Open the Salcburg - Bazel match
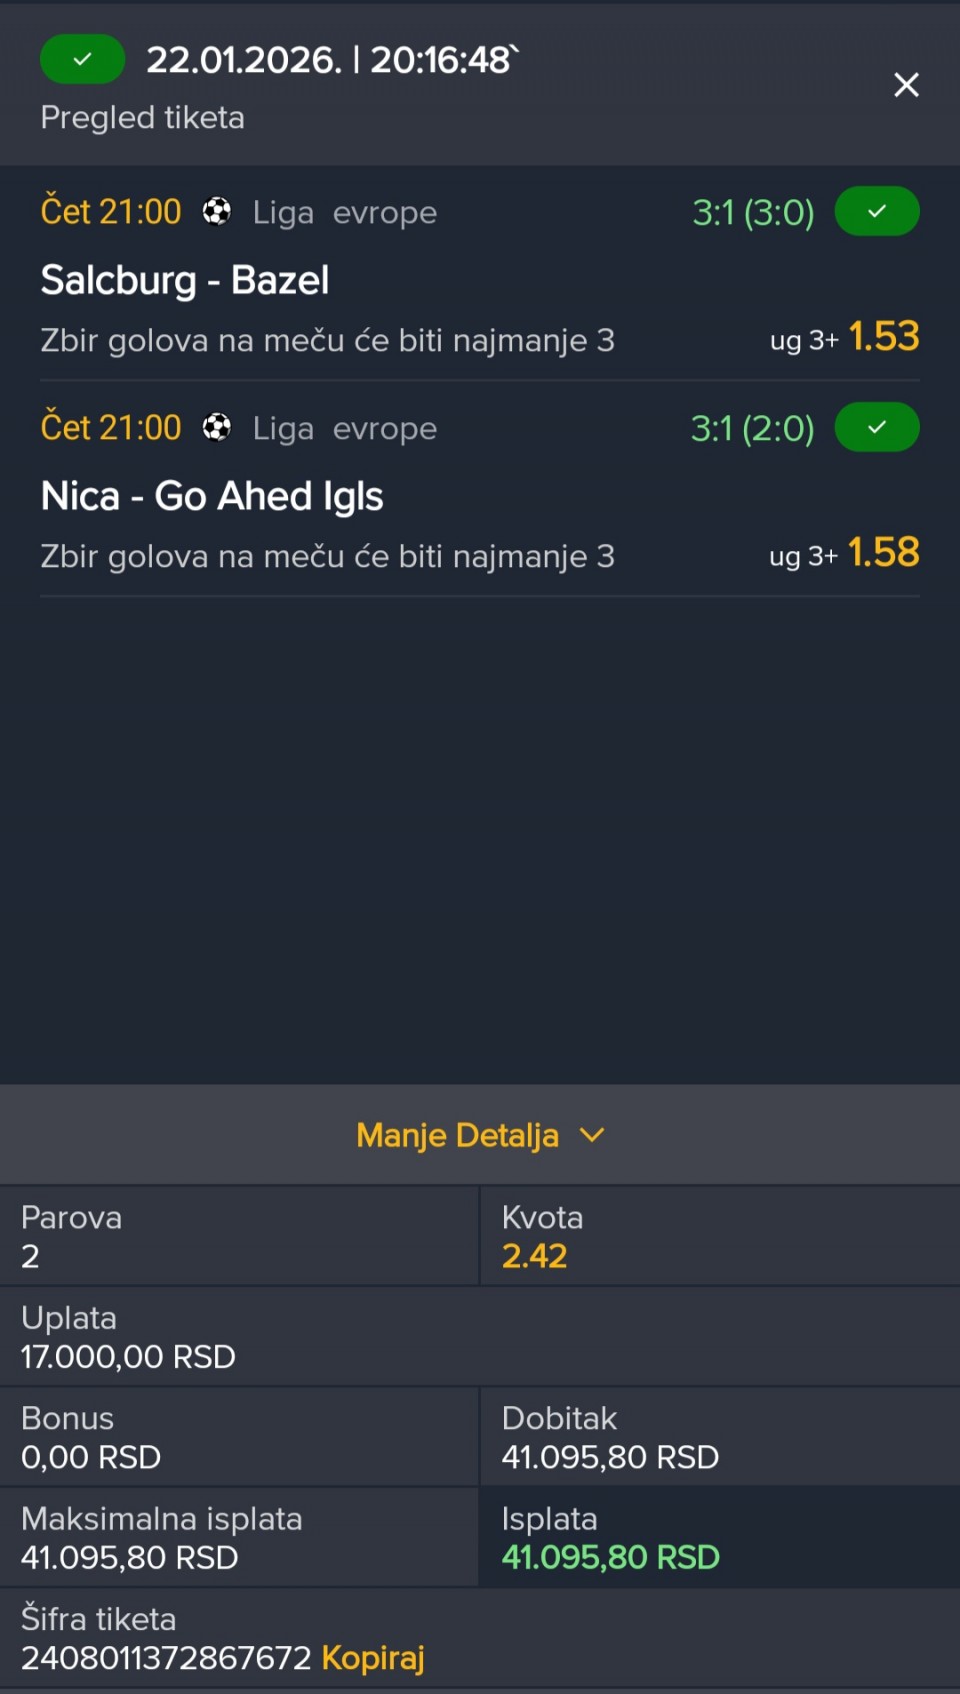 pos(185,280)
